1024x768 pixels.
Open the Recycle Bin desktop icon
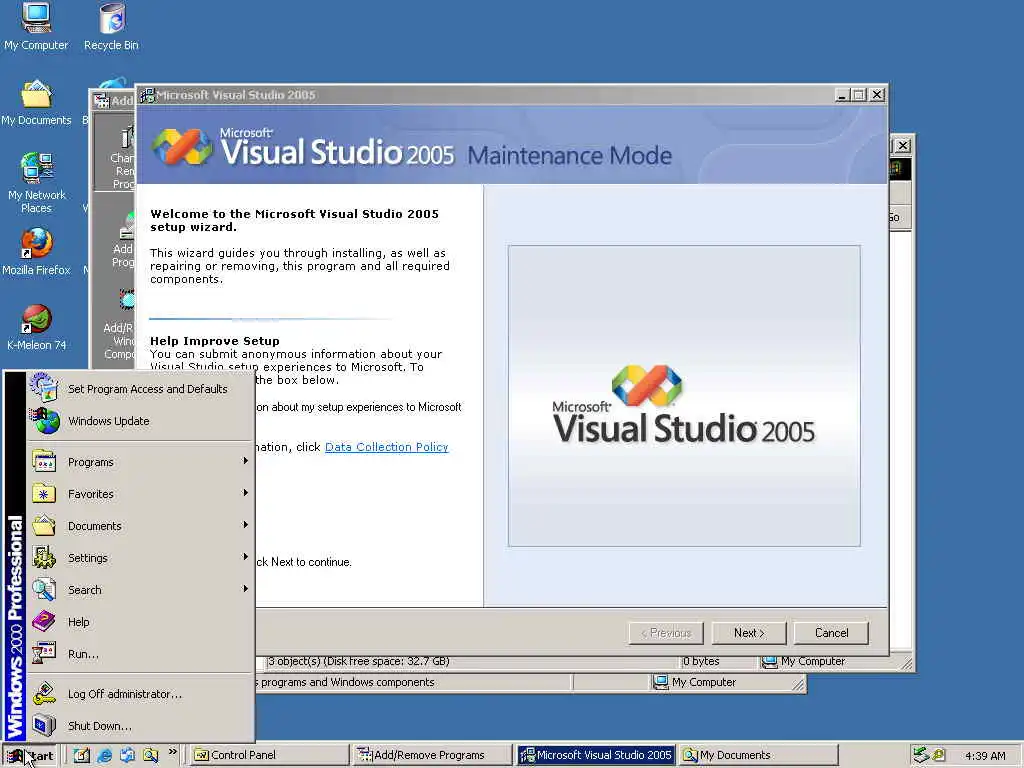112,27
